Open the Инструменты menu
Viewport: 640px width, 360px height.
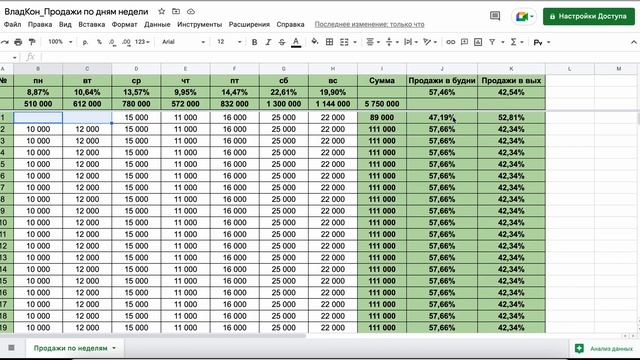pos(200,24)
